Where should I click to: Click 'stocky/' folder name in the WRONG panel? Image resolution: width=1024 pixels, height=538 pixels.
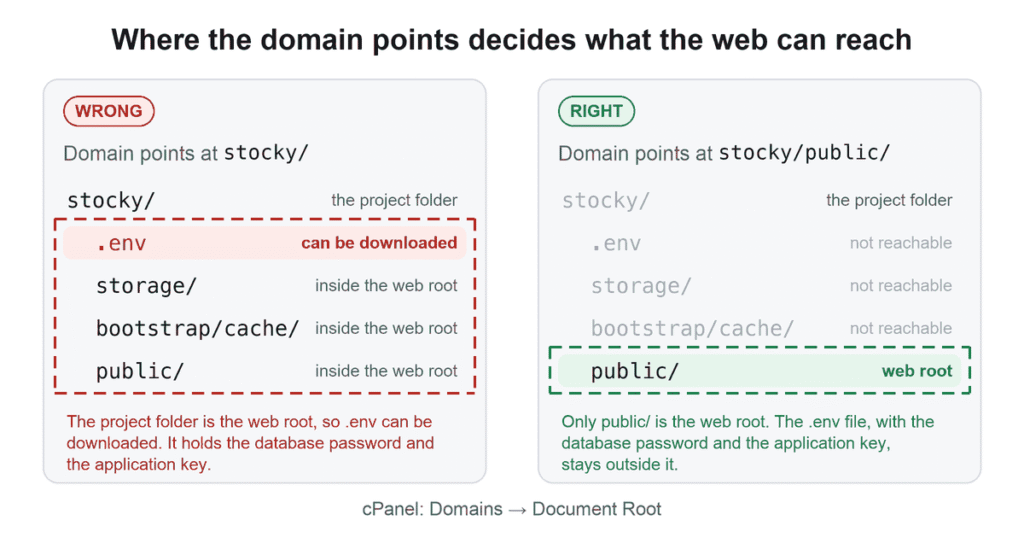pos(111,200)
